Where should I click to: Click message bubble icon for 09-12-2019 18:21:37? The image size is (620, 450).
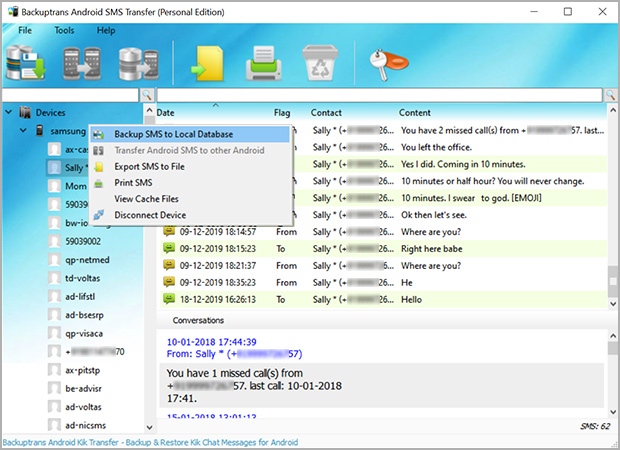point(169,265)
